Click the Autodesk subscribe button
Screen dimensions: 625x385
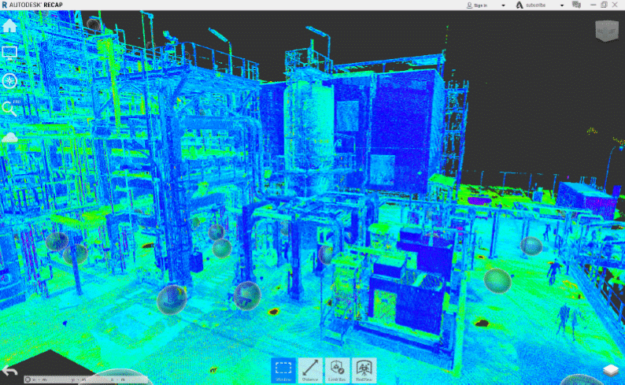point(531,5)
